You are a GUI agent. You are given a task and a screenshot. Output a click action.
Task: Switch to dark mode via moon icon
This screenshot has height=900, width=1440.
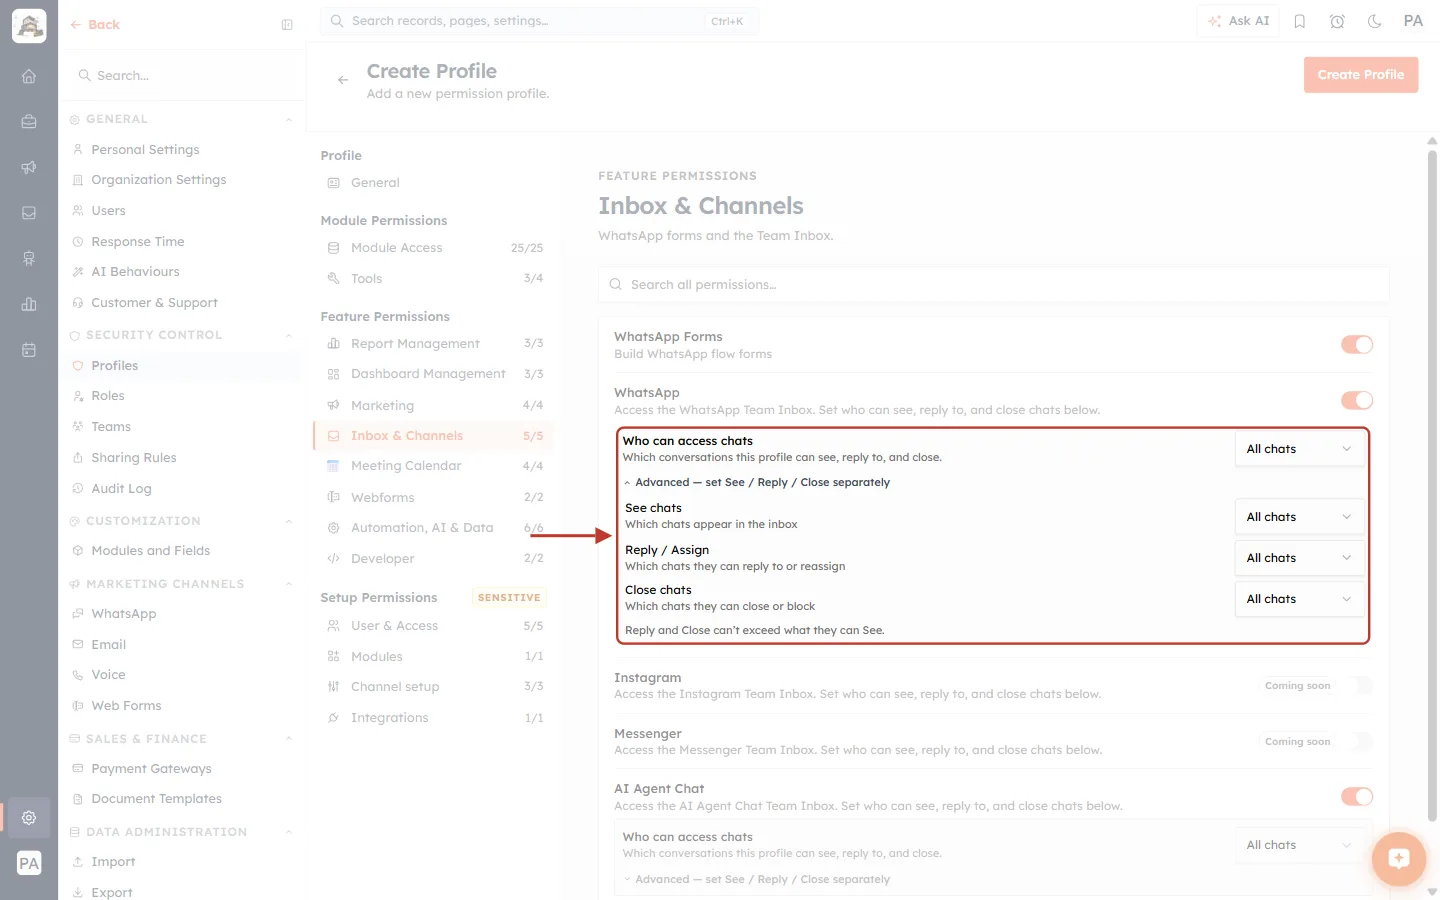(x=1375, y=21)
